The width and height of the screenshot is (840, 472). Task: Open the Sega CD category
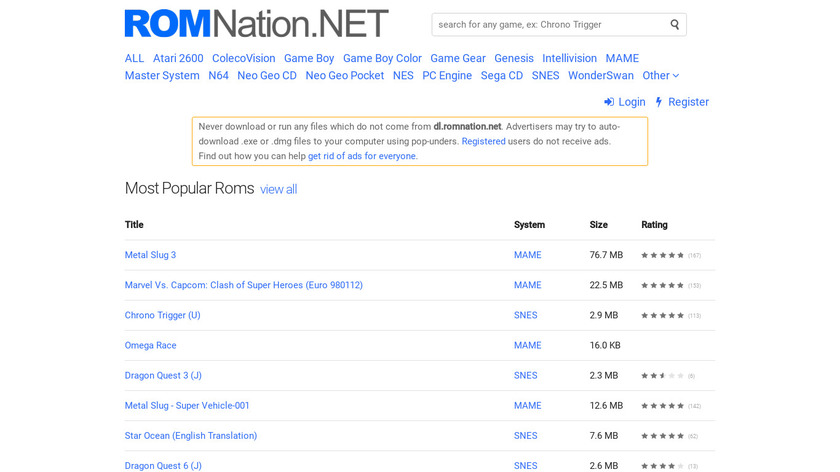click(x=501, y=76)
